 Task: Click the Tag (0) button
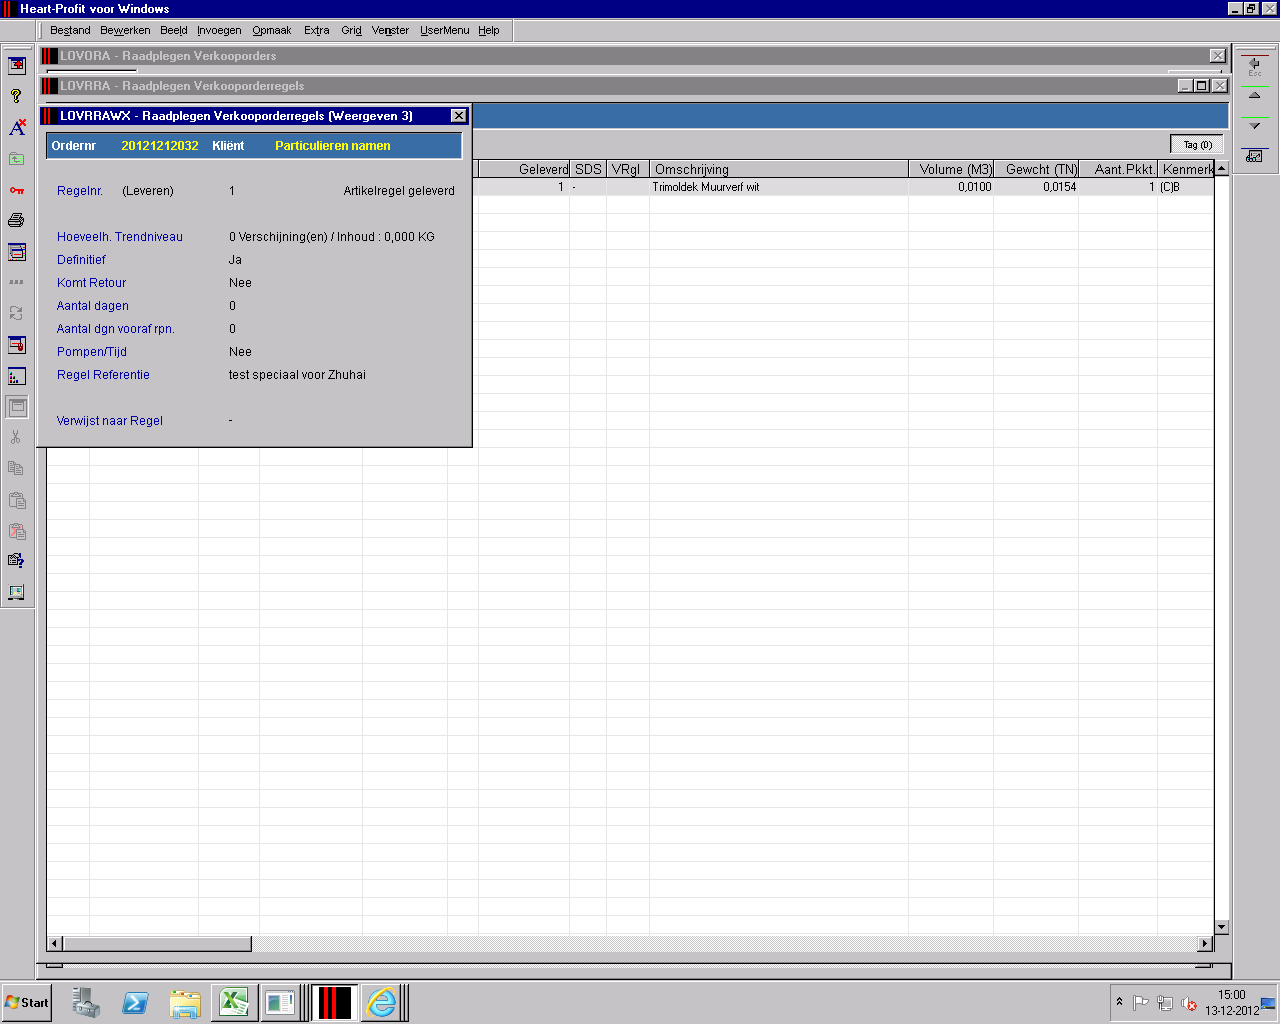[x=1197, y=145]
